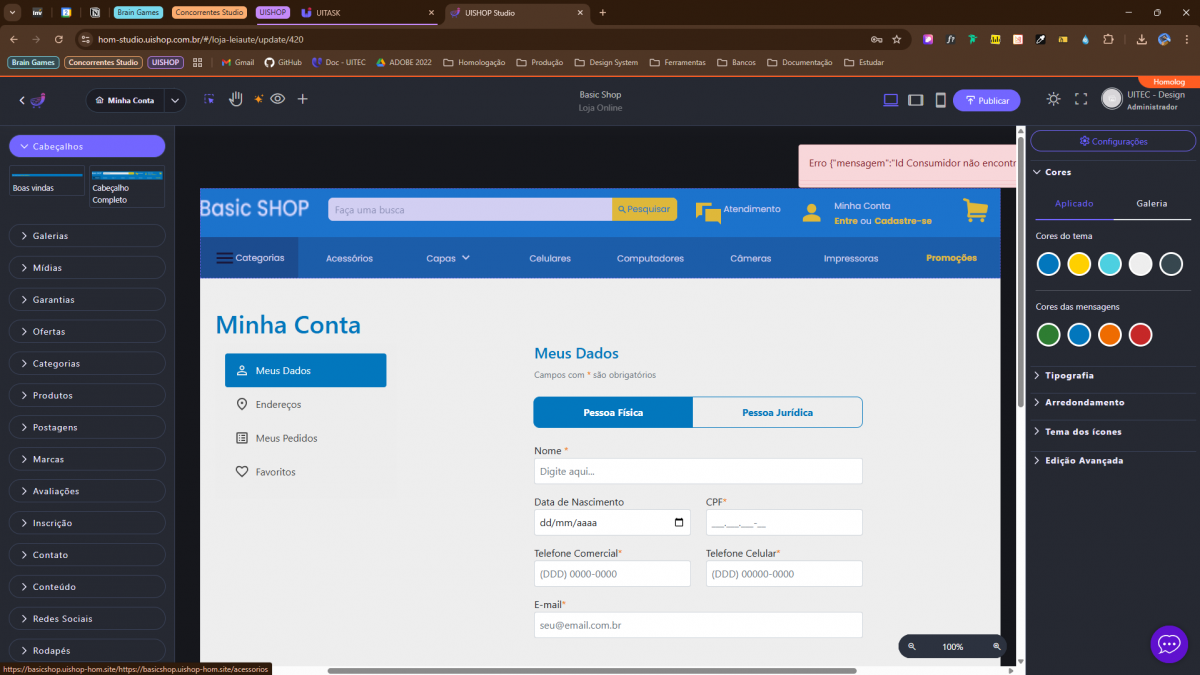The width and height of the screenshot is (1200, 675).
Task: Click the plus add icon in toolbar
Action: pos(303,99)
